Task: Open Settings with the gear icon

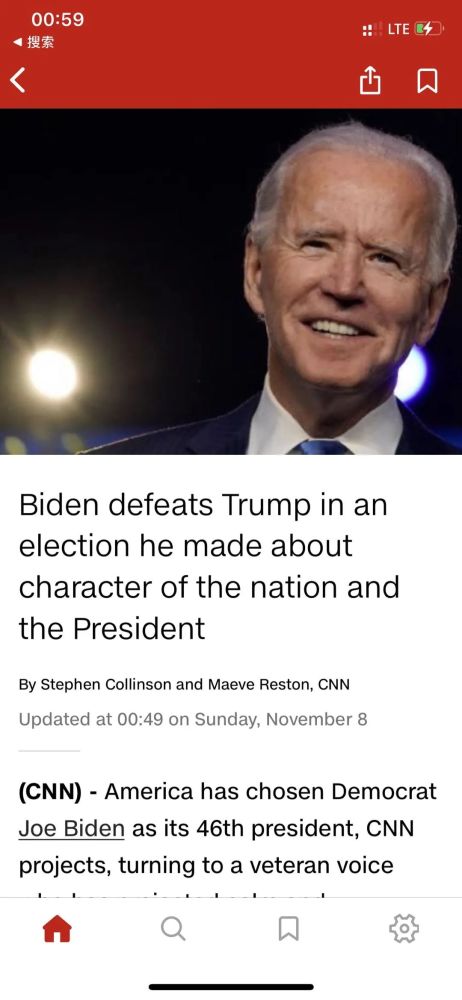Action: (x=404, y=929)
